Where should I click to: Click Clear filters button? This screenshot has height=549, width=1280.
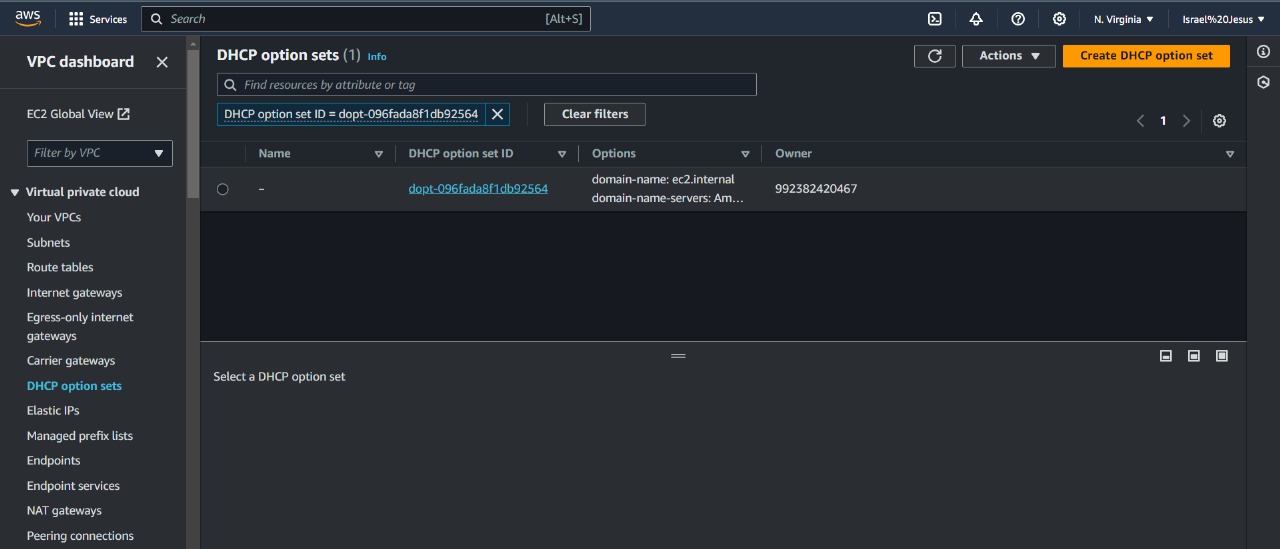pos(595,114)
